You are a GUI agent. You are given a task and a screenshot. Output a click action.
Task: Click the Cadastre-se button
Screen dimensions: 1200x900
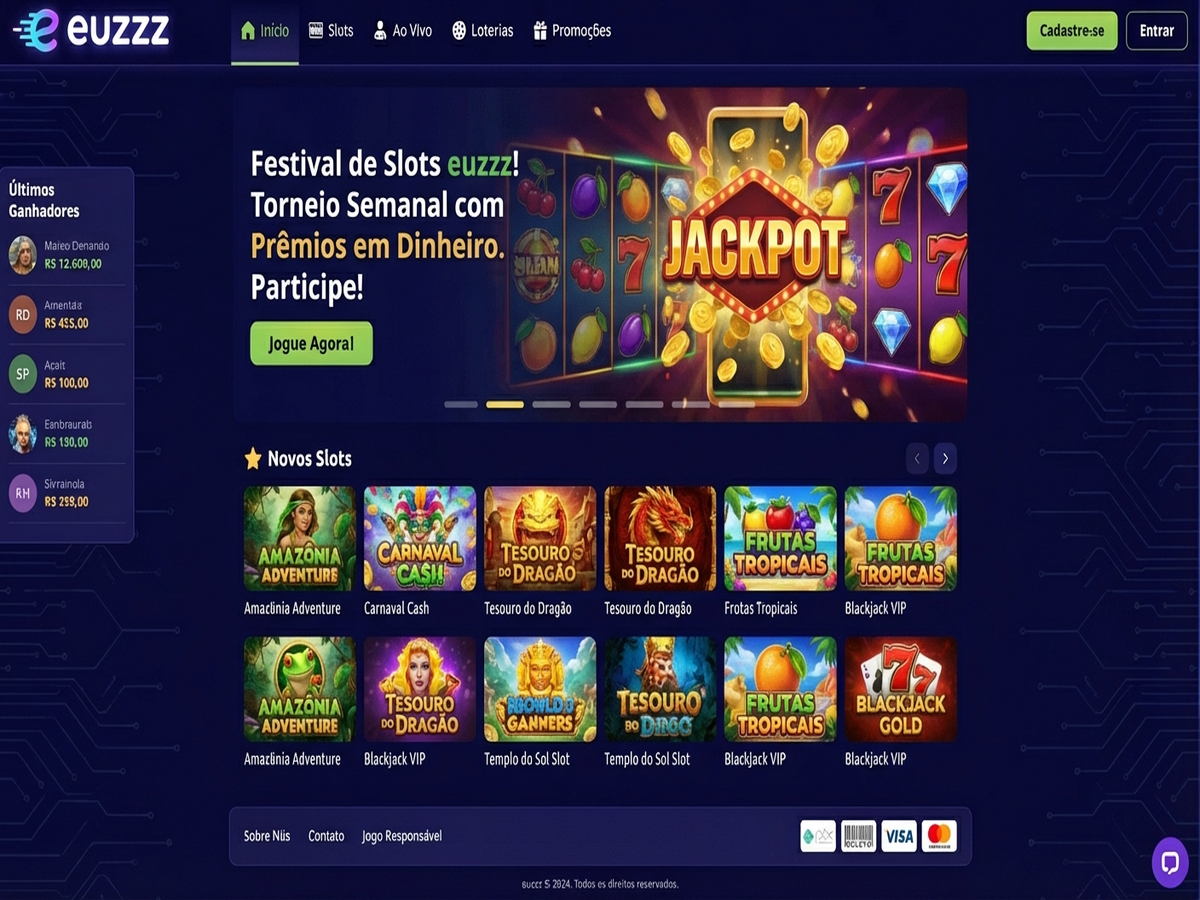tap(1072, 31)
